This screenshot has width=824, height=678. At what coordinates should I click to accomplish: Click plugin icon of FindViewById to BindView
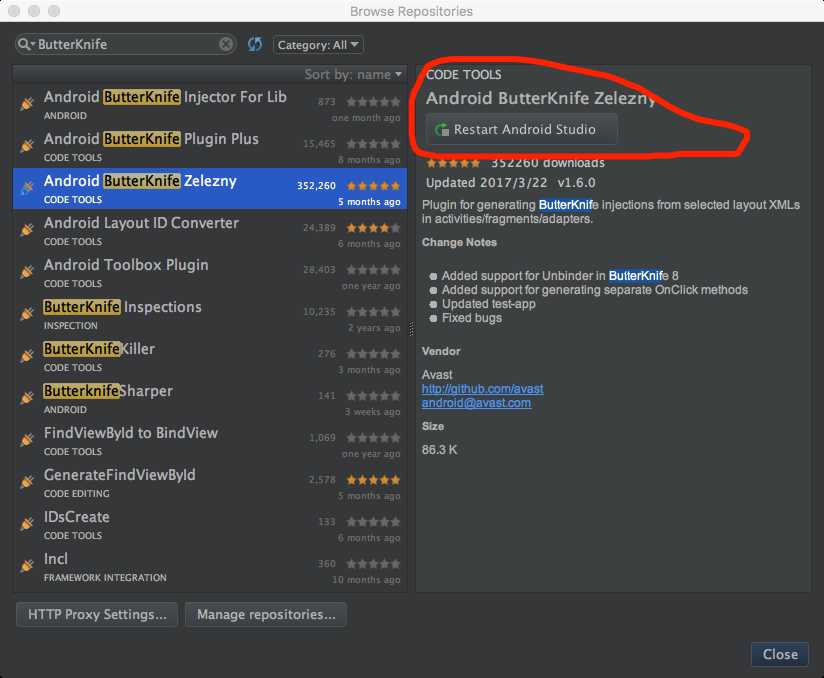27,440
